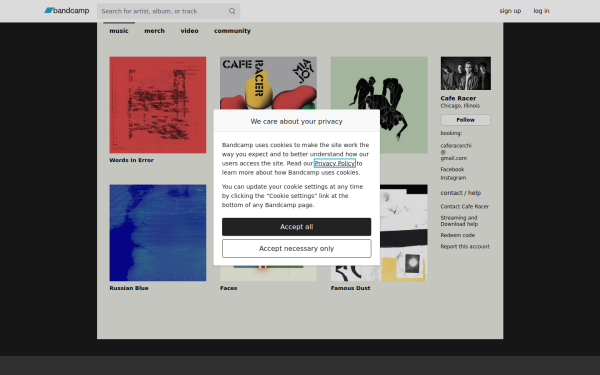Click the Cafe Racer artist name
Image resolution: width=600 pixels, height=375 pixels.
pos(458,98)
